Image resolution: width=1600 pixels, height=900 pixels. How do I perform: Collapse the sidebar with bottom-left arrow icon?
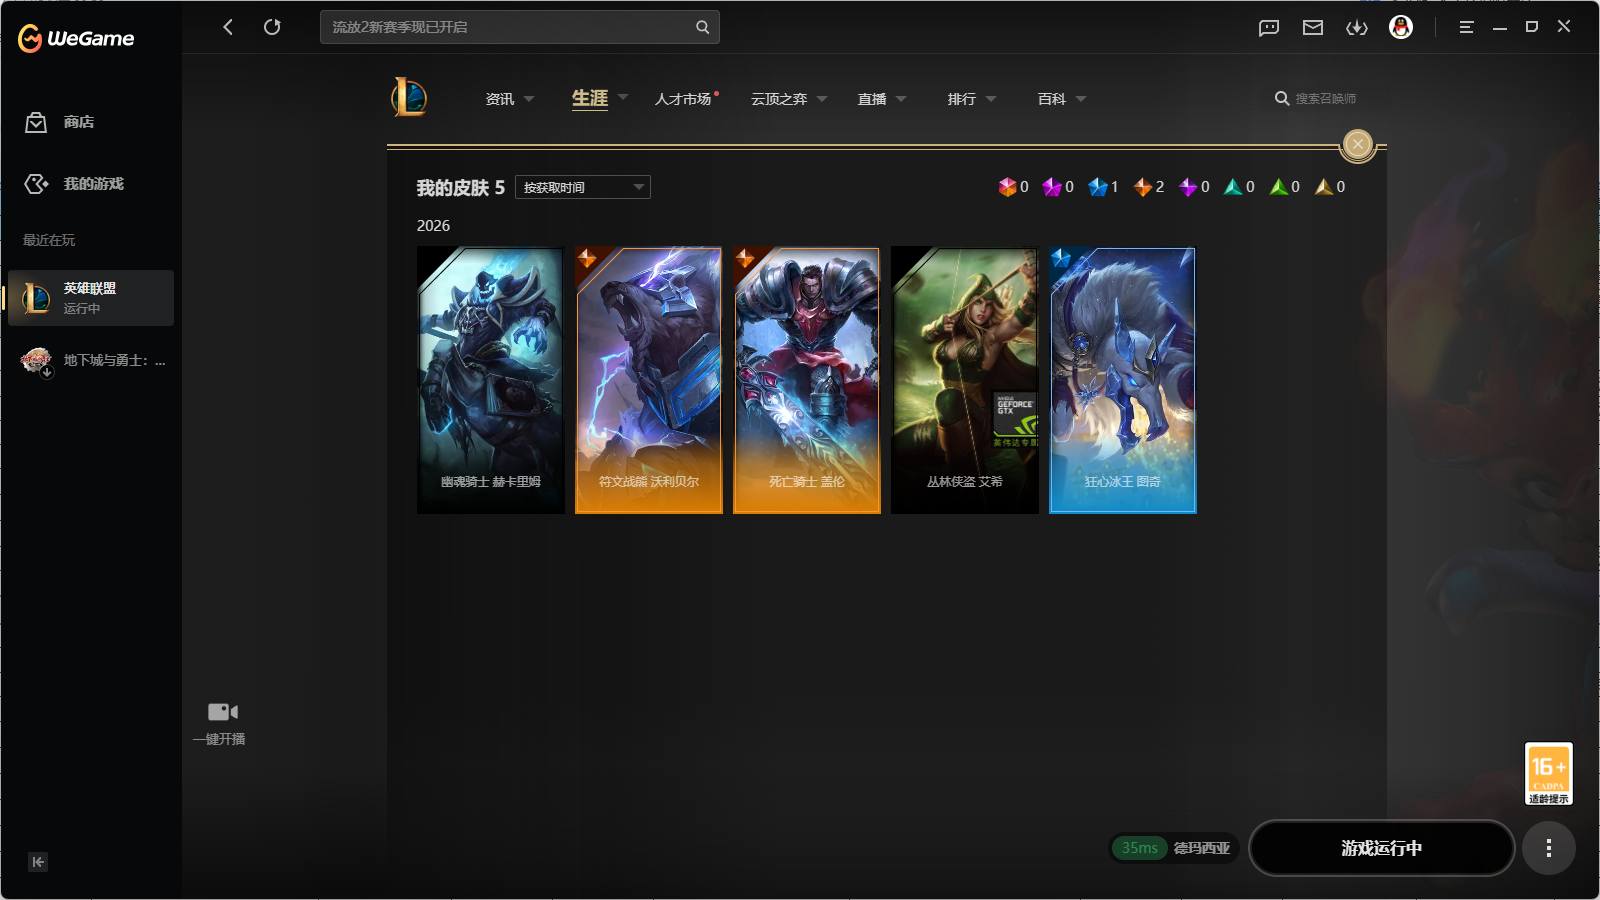click(38, 862)
